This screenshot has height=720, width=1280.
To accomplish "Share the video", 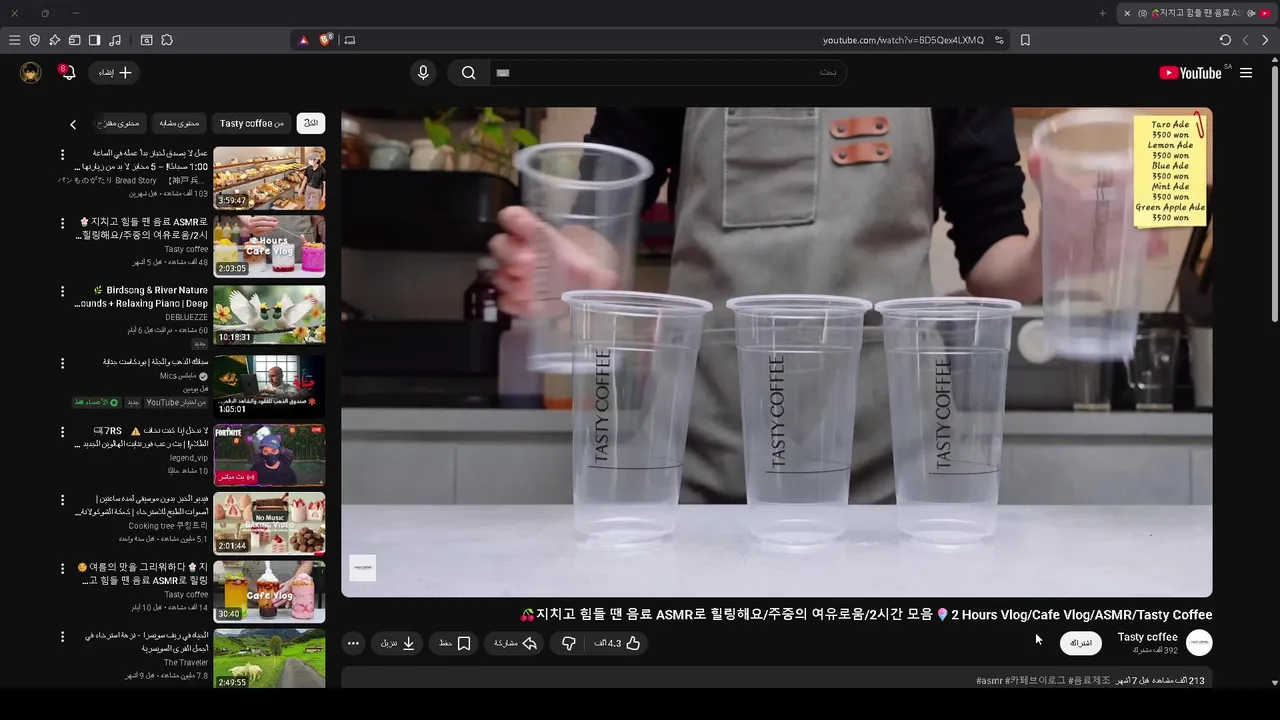I will pos(517,643).
